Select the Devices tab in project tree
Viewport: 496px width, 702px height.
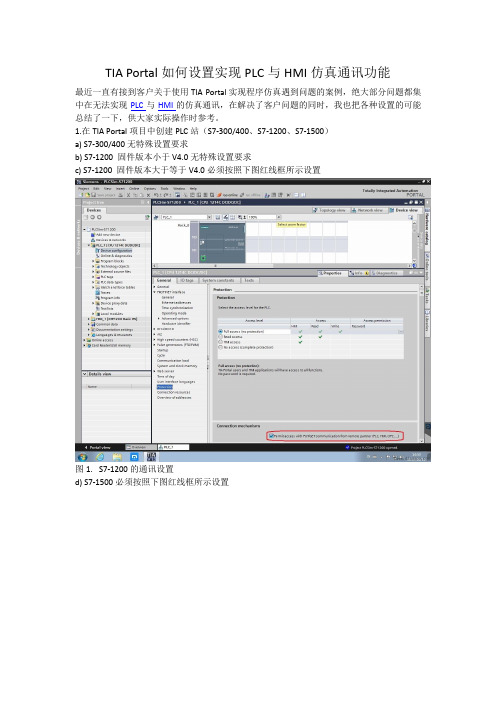(x=94, y=210)
